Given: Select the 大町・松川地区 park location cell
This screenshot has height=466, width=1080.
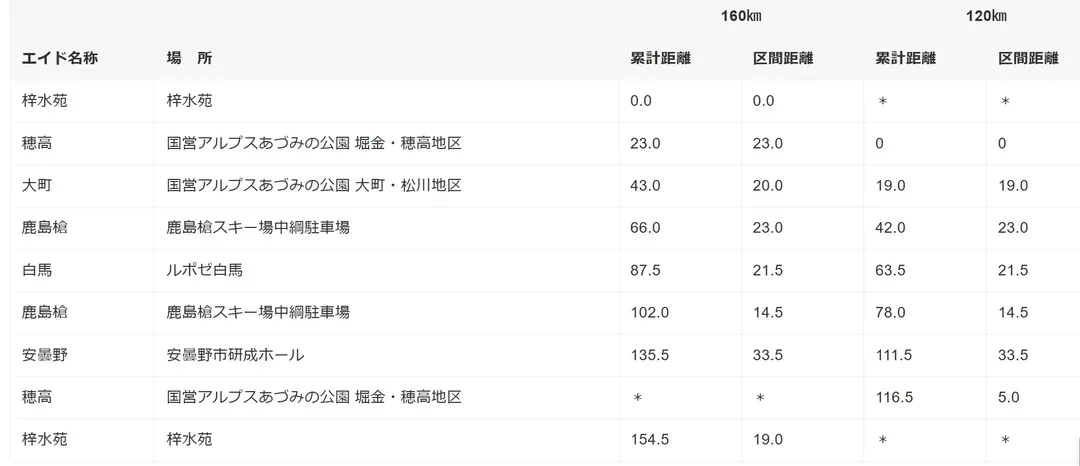Looking at the screenshot, I should click(314, 186).
